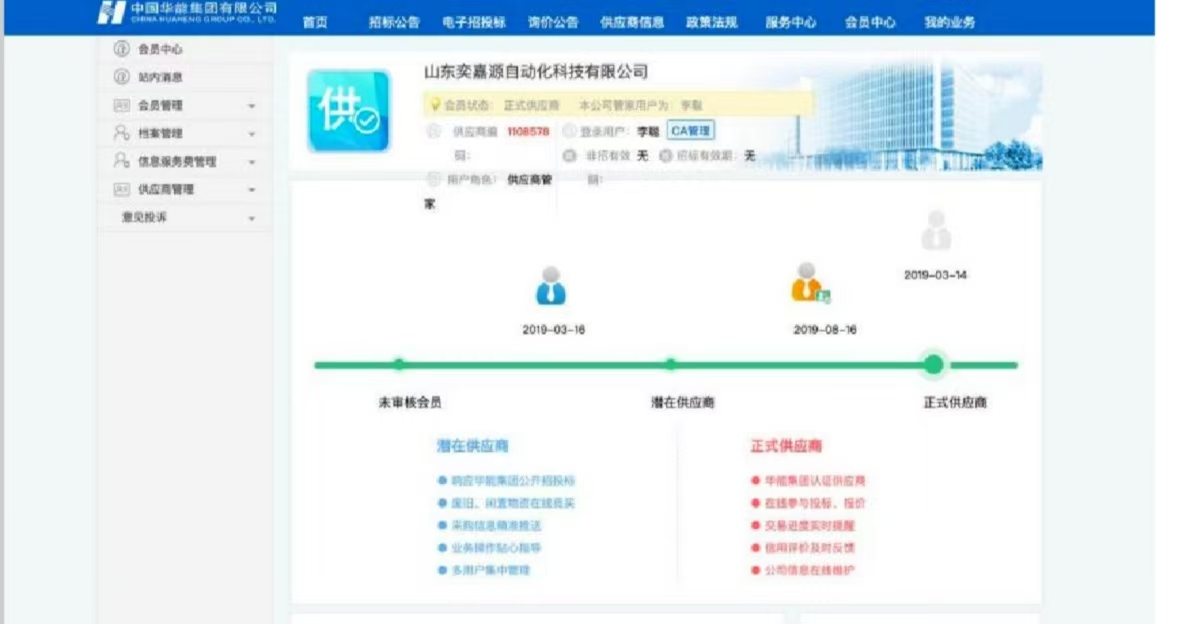
Task: Select 供应商信息 in the top menu
Action: coord(632,22)
